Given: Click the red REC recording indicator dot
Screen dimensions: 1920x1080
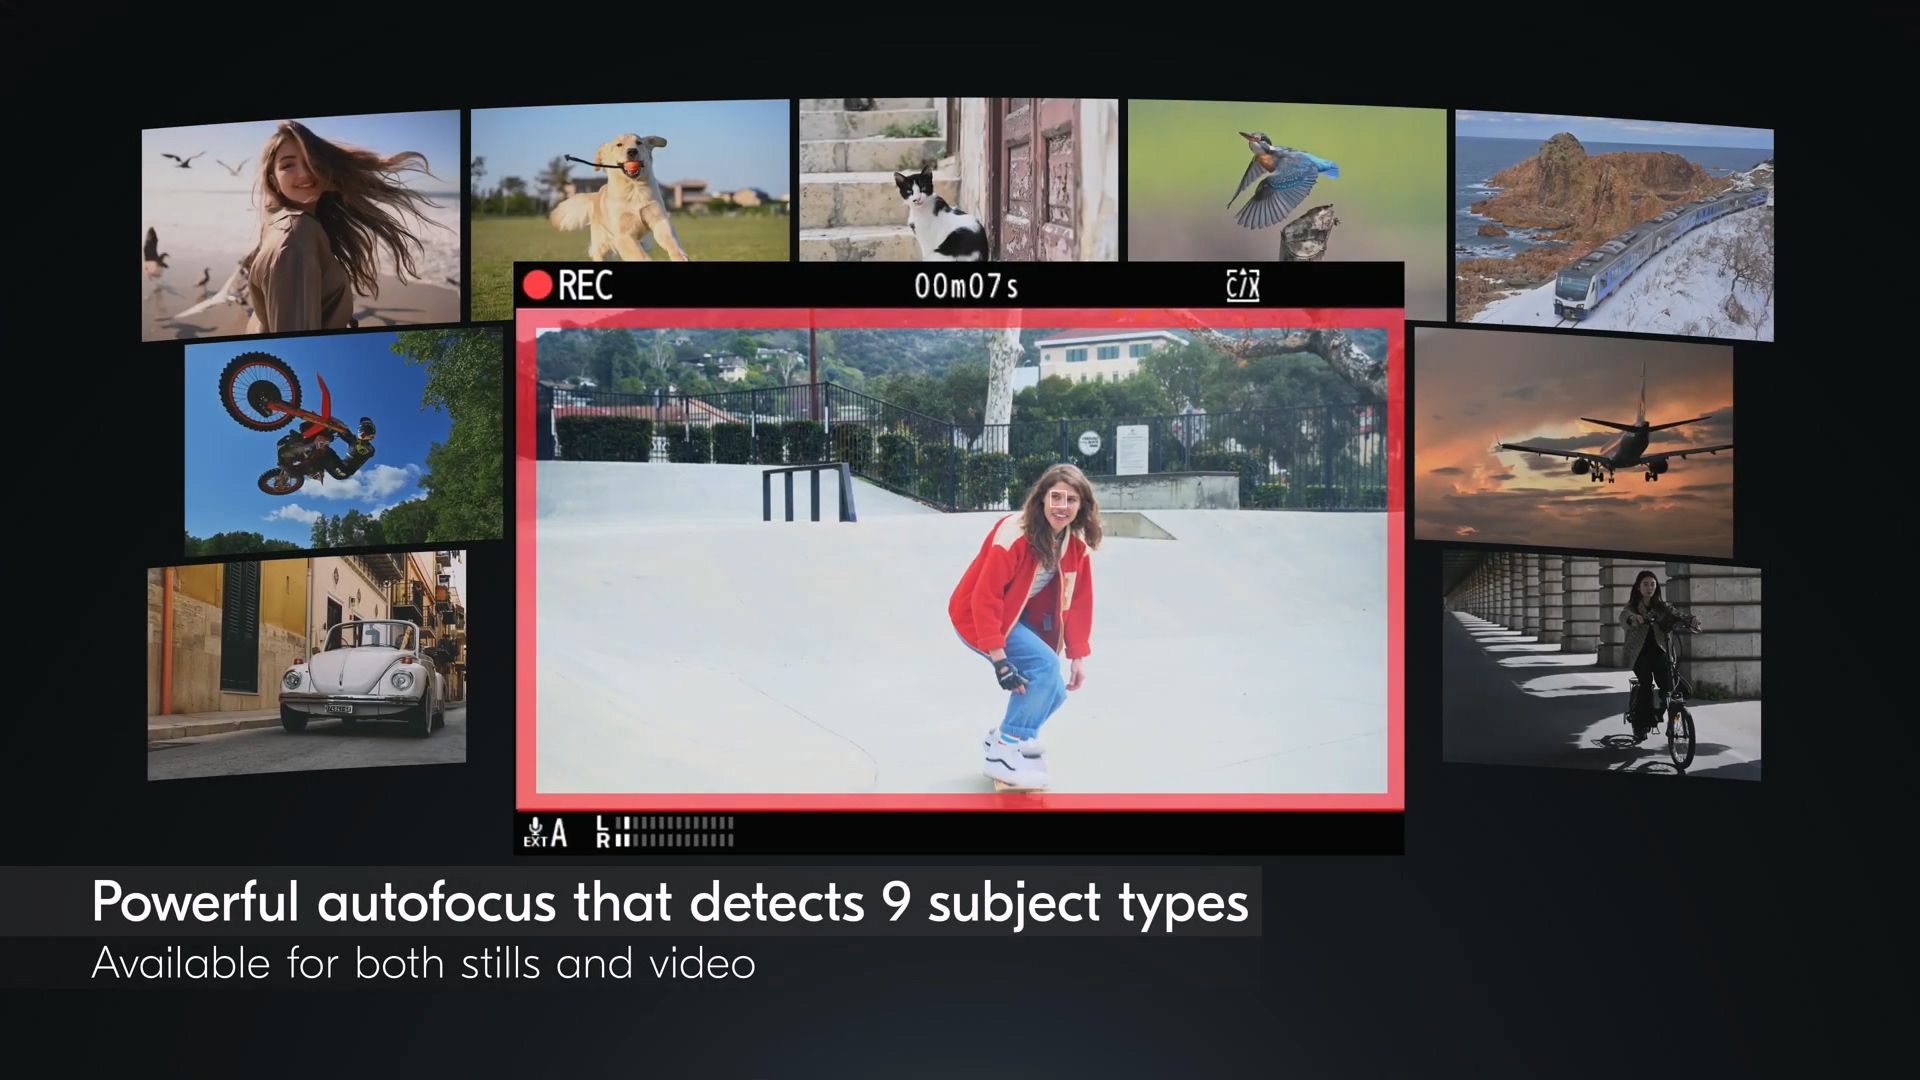Looking at the screenshot, I should tap(537, 286).
